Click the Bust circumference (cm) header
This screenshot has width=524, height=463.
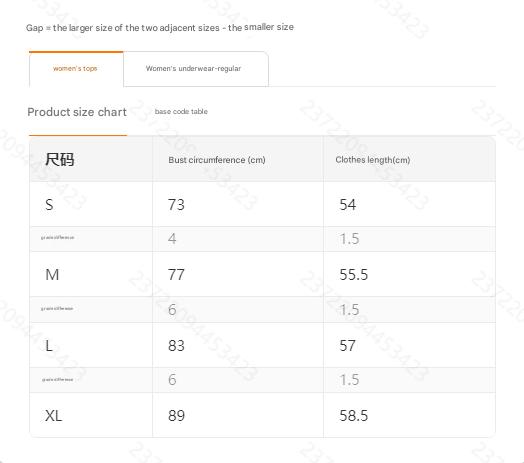217,160
